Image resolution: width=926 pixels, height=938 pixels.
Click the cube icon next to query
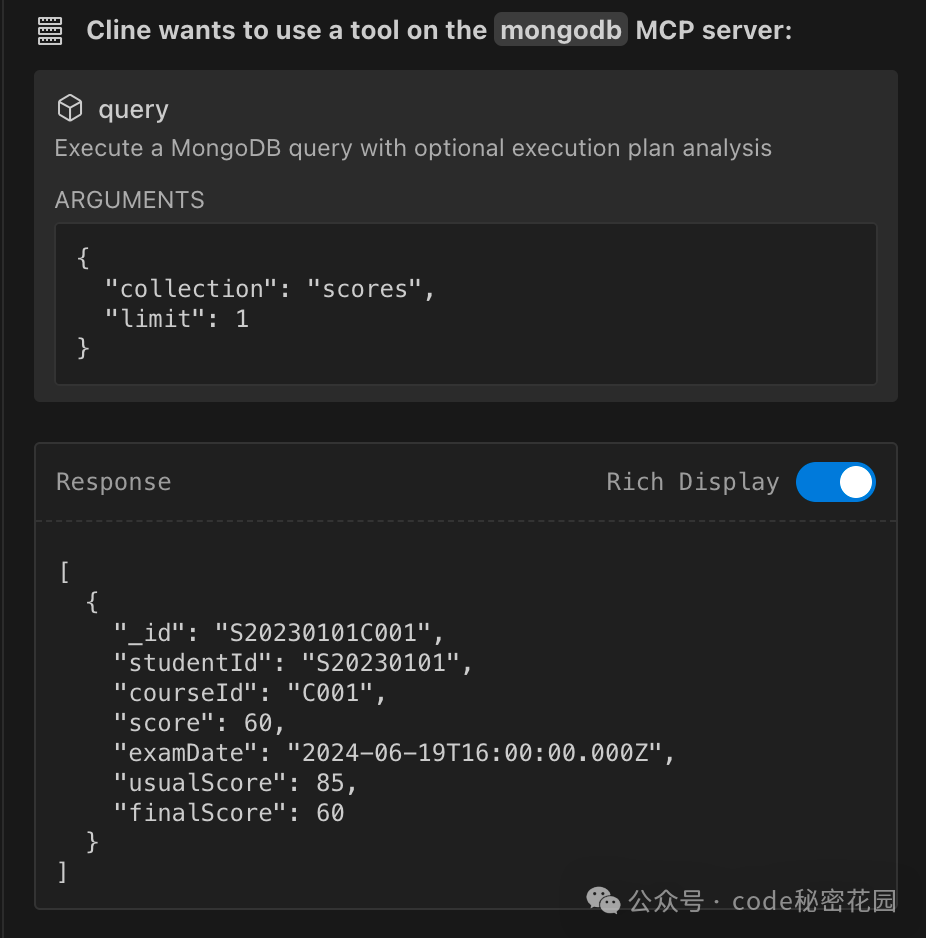point(70,108)
